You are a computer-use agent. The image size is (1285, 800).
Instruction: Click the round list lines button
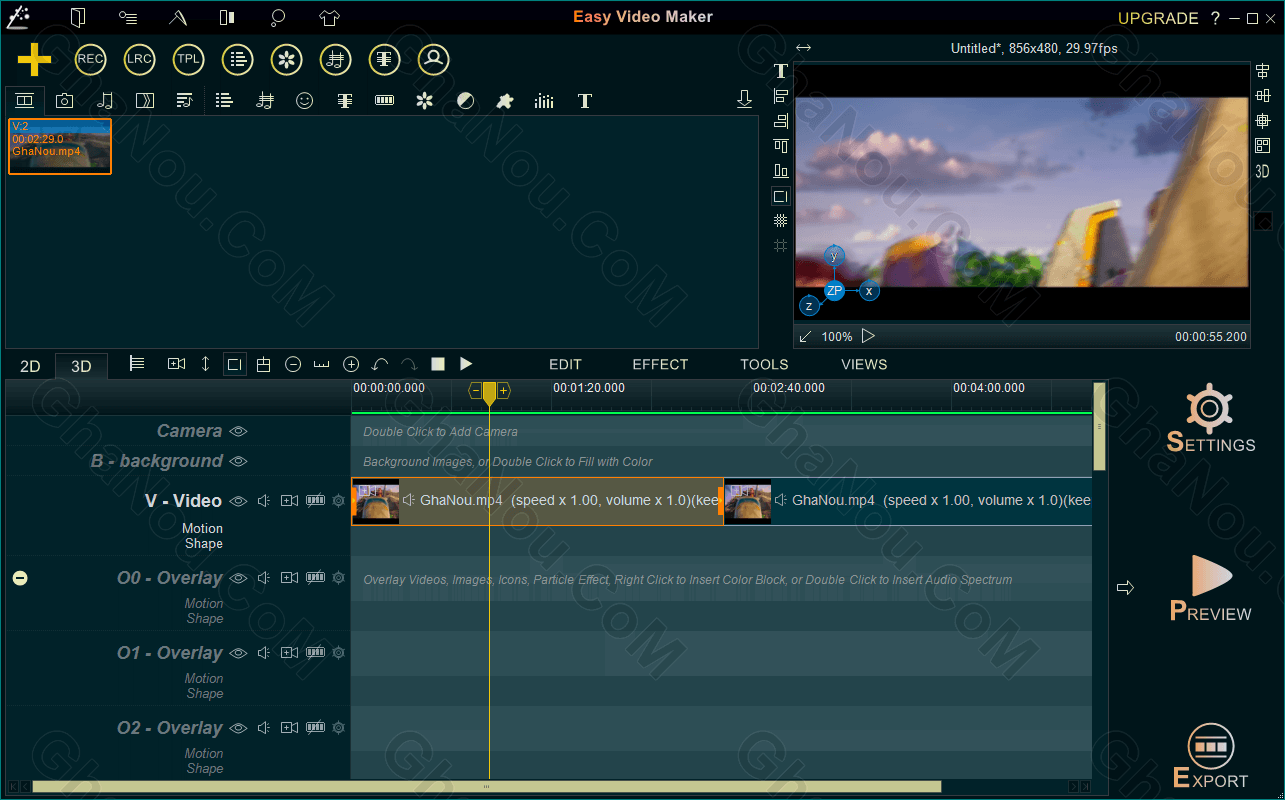pos(237,60)
